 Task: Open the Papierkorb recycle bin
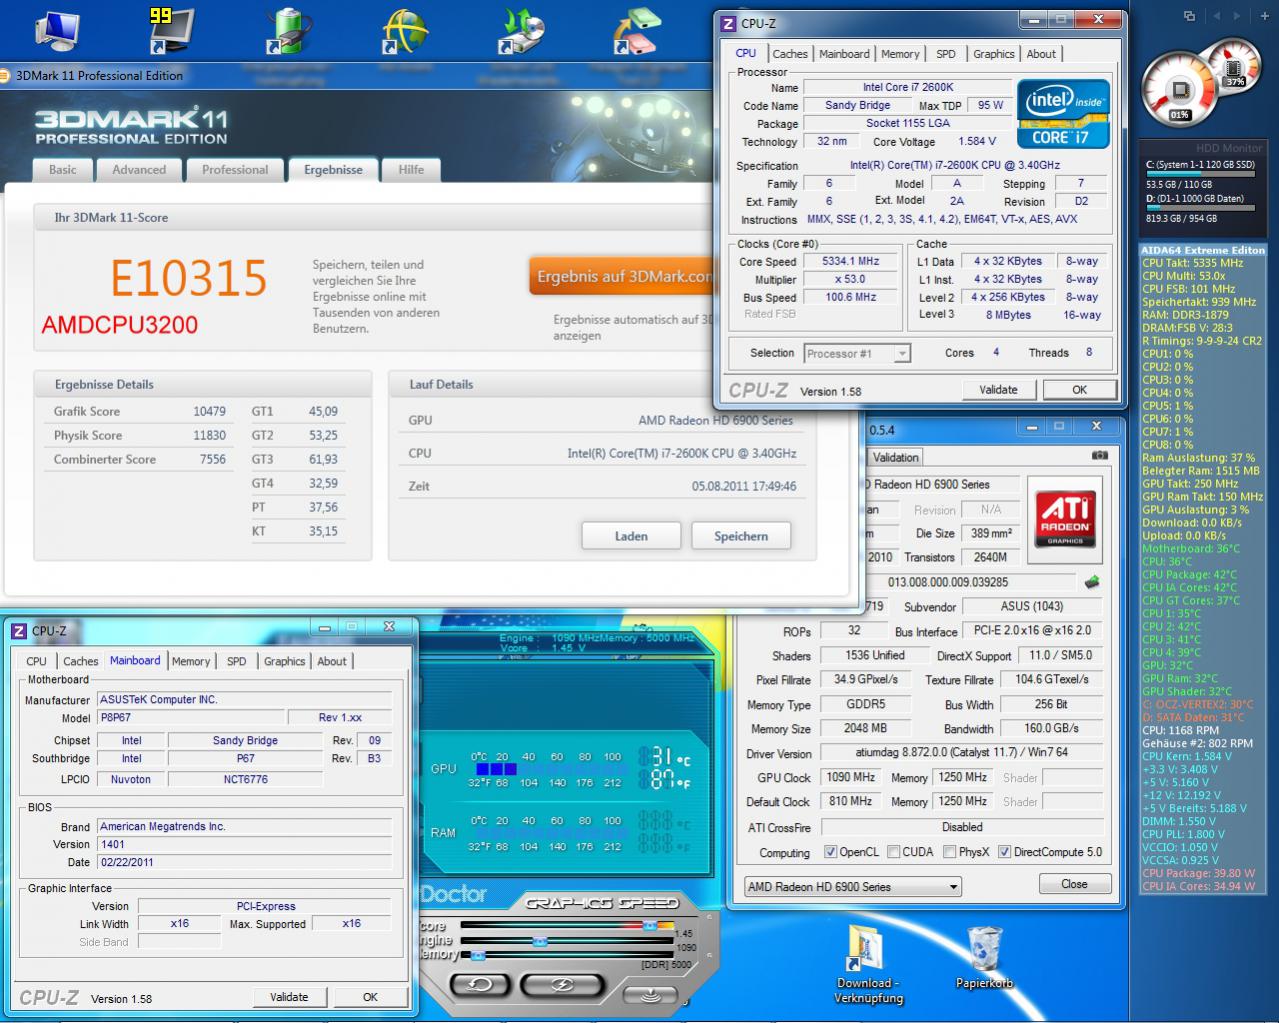[985, 948]
